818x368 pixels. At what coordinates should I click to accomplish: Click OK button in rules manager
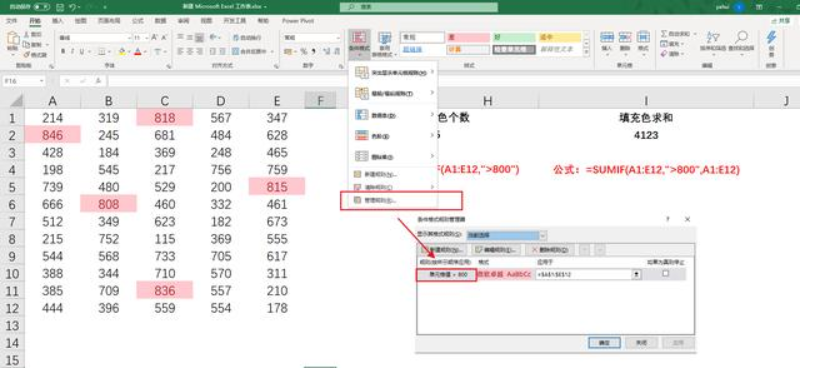(x=604, y=342)
